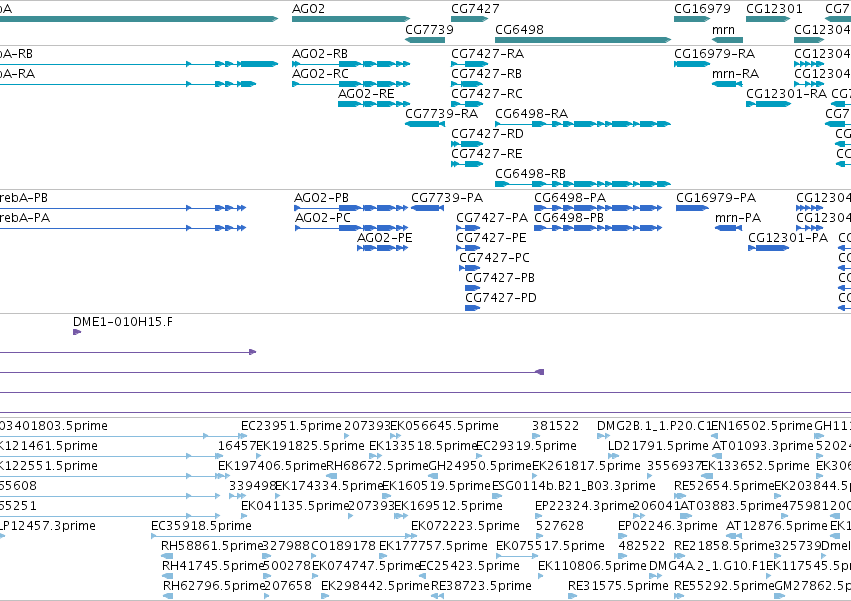This screenshot has height=601, width=851.
Task: Click protein CG7427-PE label
Action: click(491, 238)
